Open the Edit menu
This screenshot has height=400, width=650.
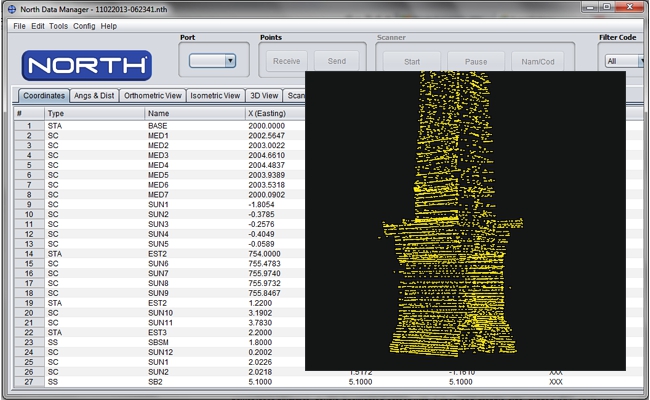[x=38, y=26]
